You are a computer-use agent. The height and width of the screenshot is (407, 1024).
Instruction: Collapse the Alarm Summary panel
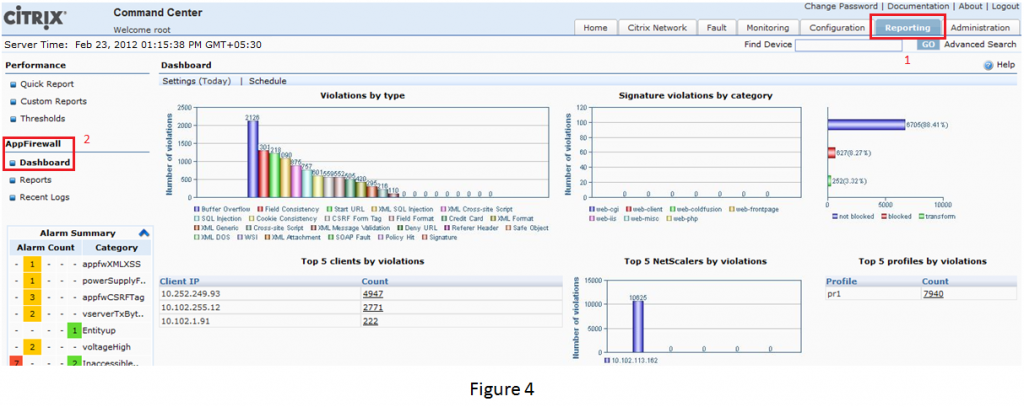click(143, 233)
